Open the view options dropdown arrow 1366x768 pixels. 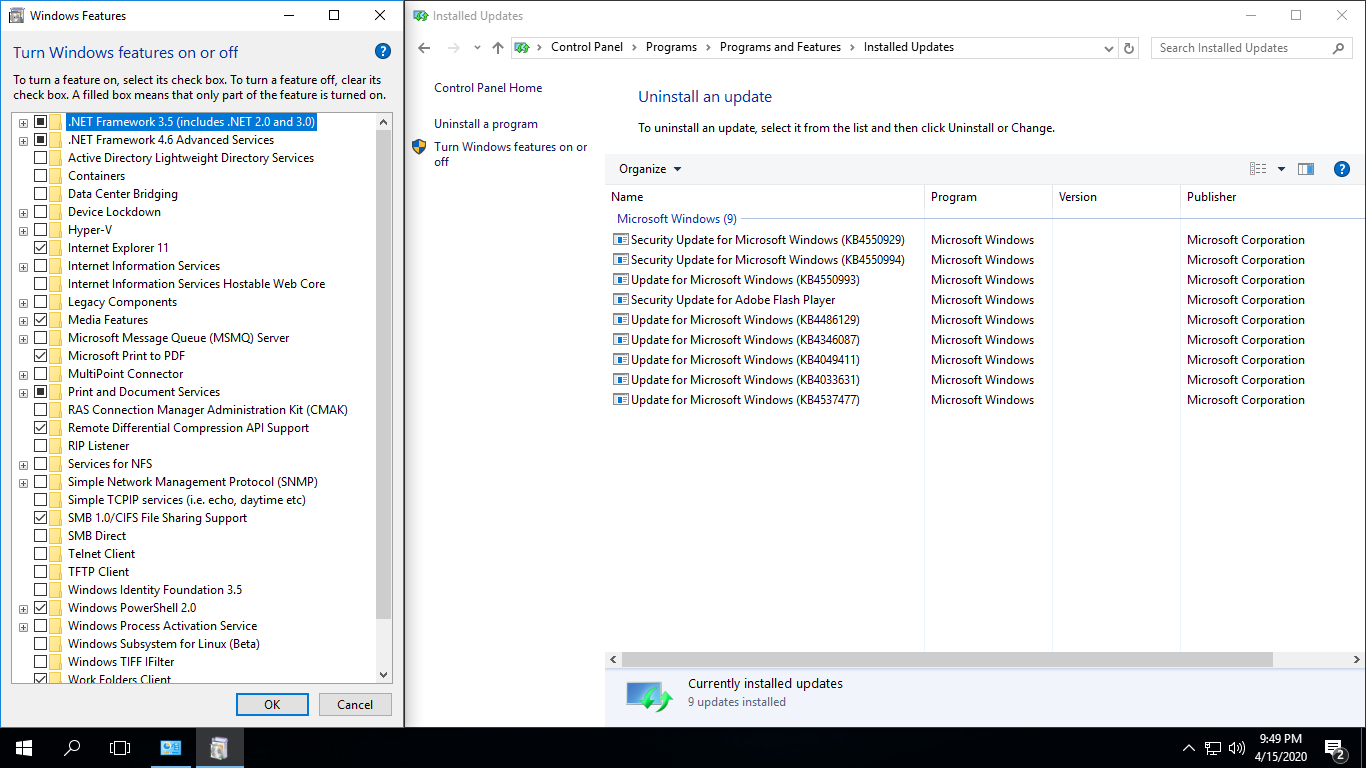pos(1281,169)
